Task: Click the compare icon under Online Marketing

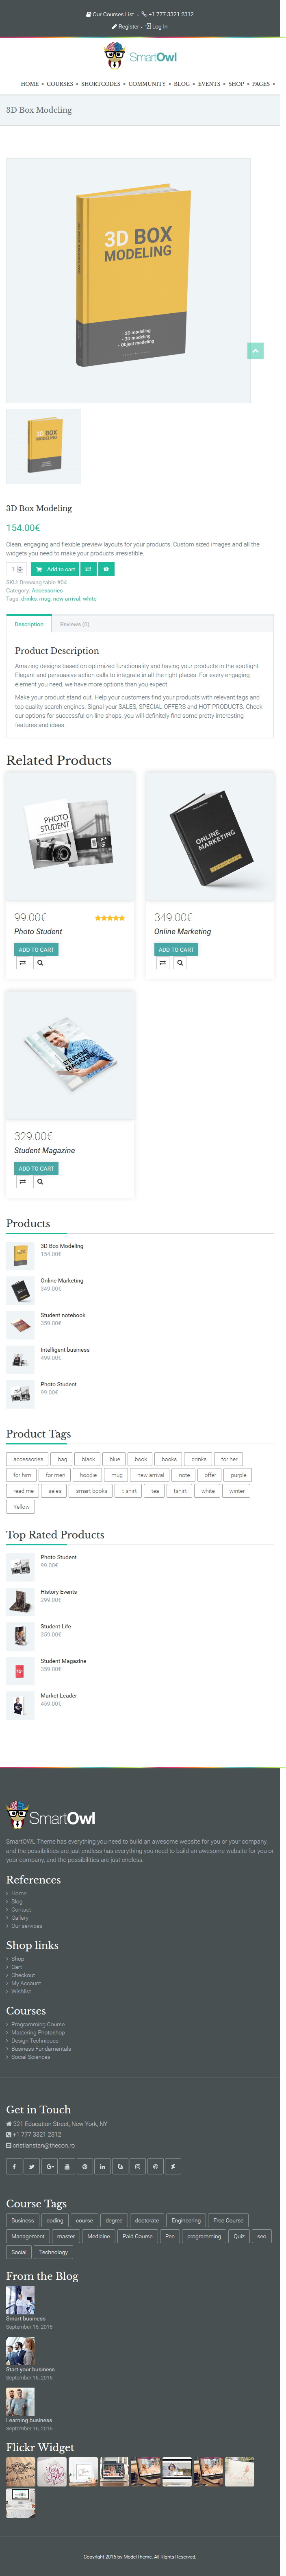Action: (162, 963)
